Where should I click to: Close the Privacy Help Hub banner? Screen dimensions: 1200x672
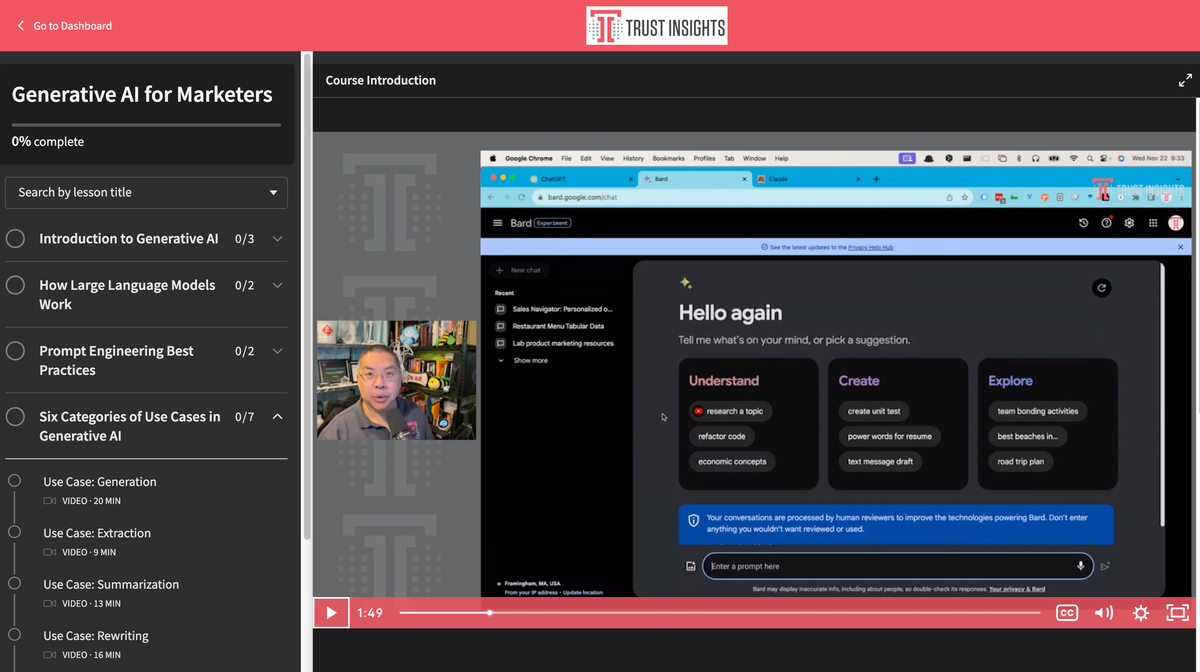[1180, 247]
